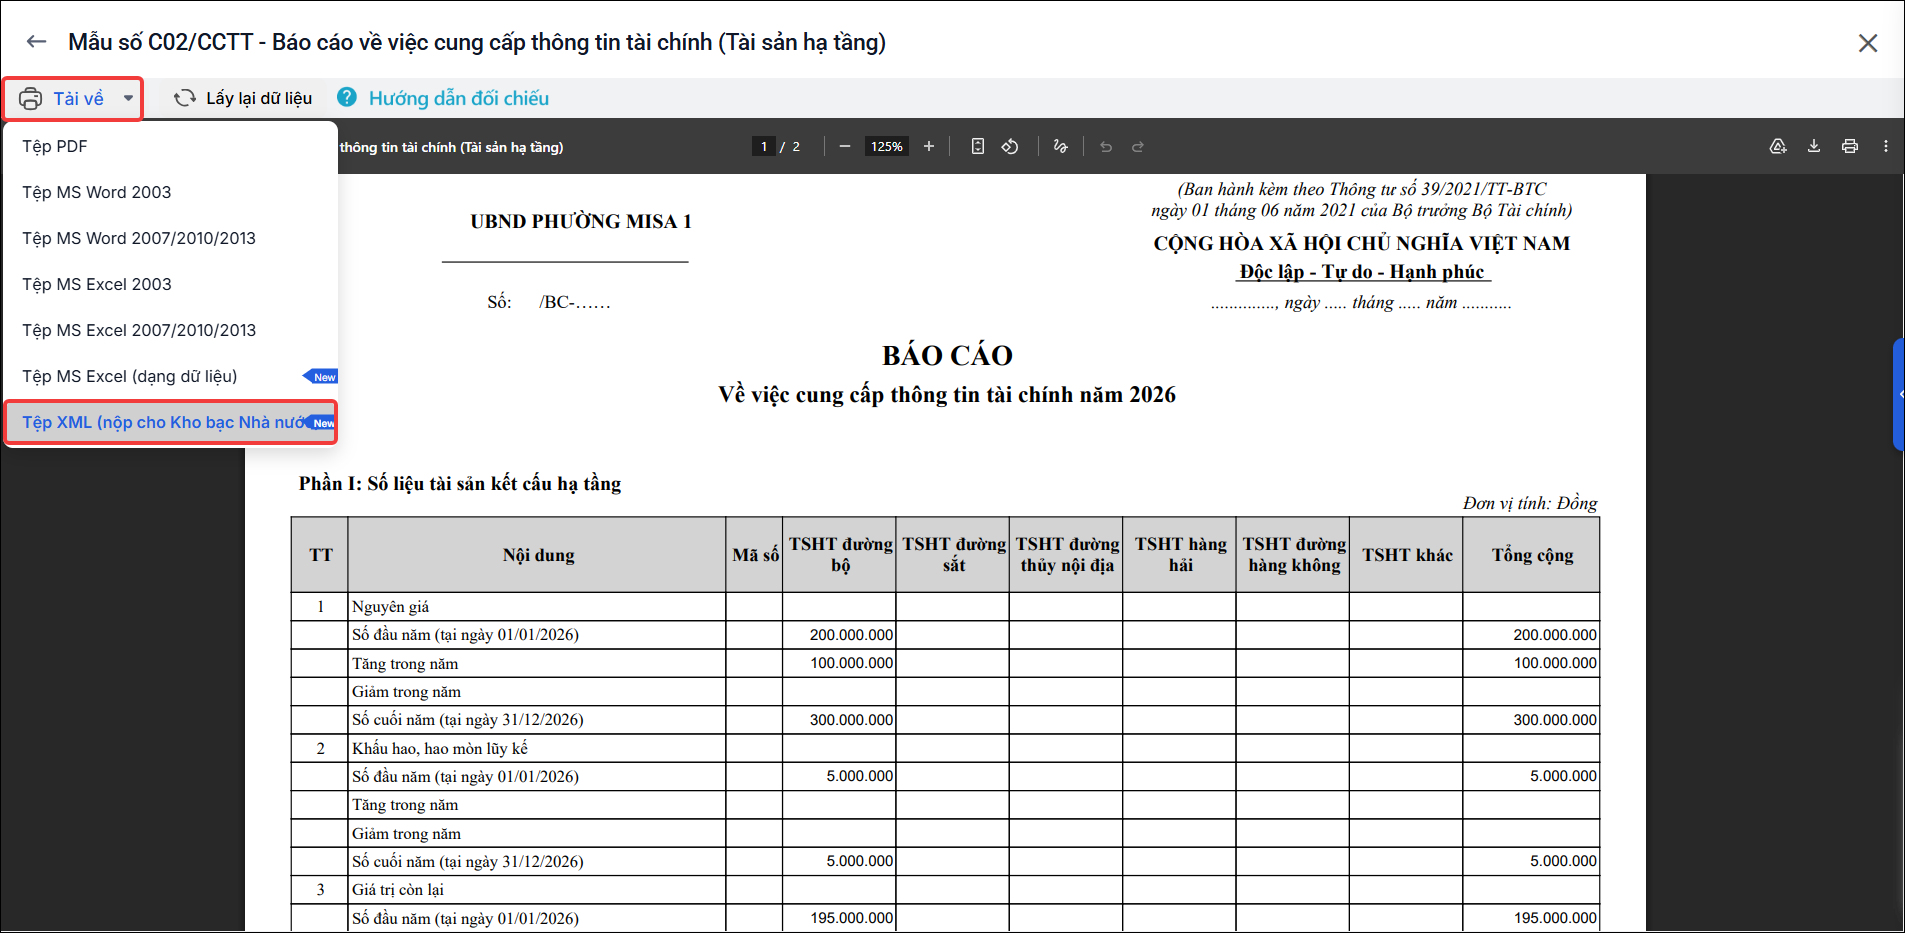Screen dimensions: 1905x933
Task: Click the fit to page icon
Action: click(978, 146)
